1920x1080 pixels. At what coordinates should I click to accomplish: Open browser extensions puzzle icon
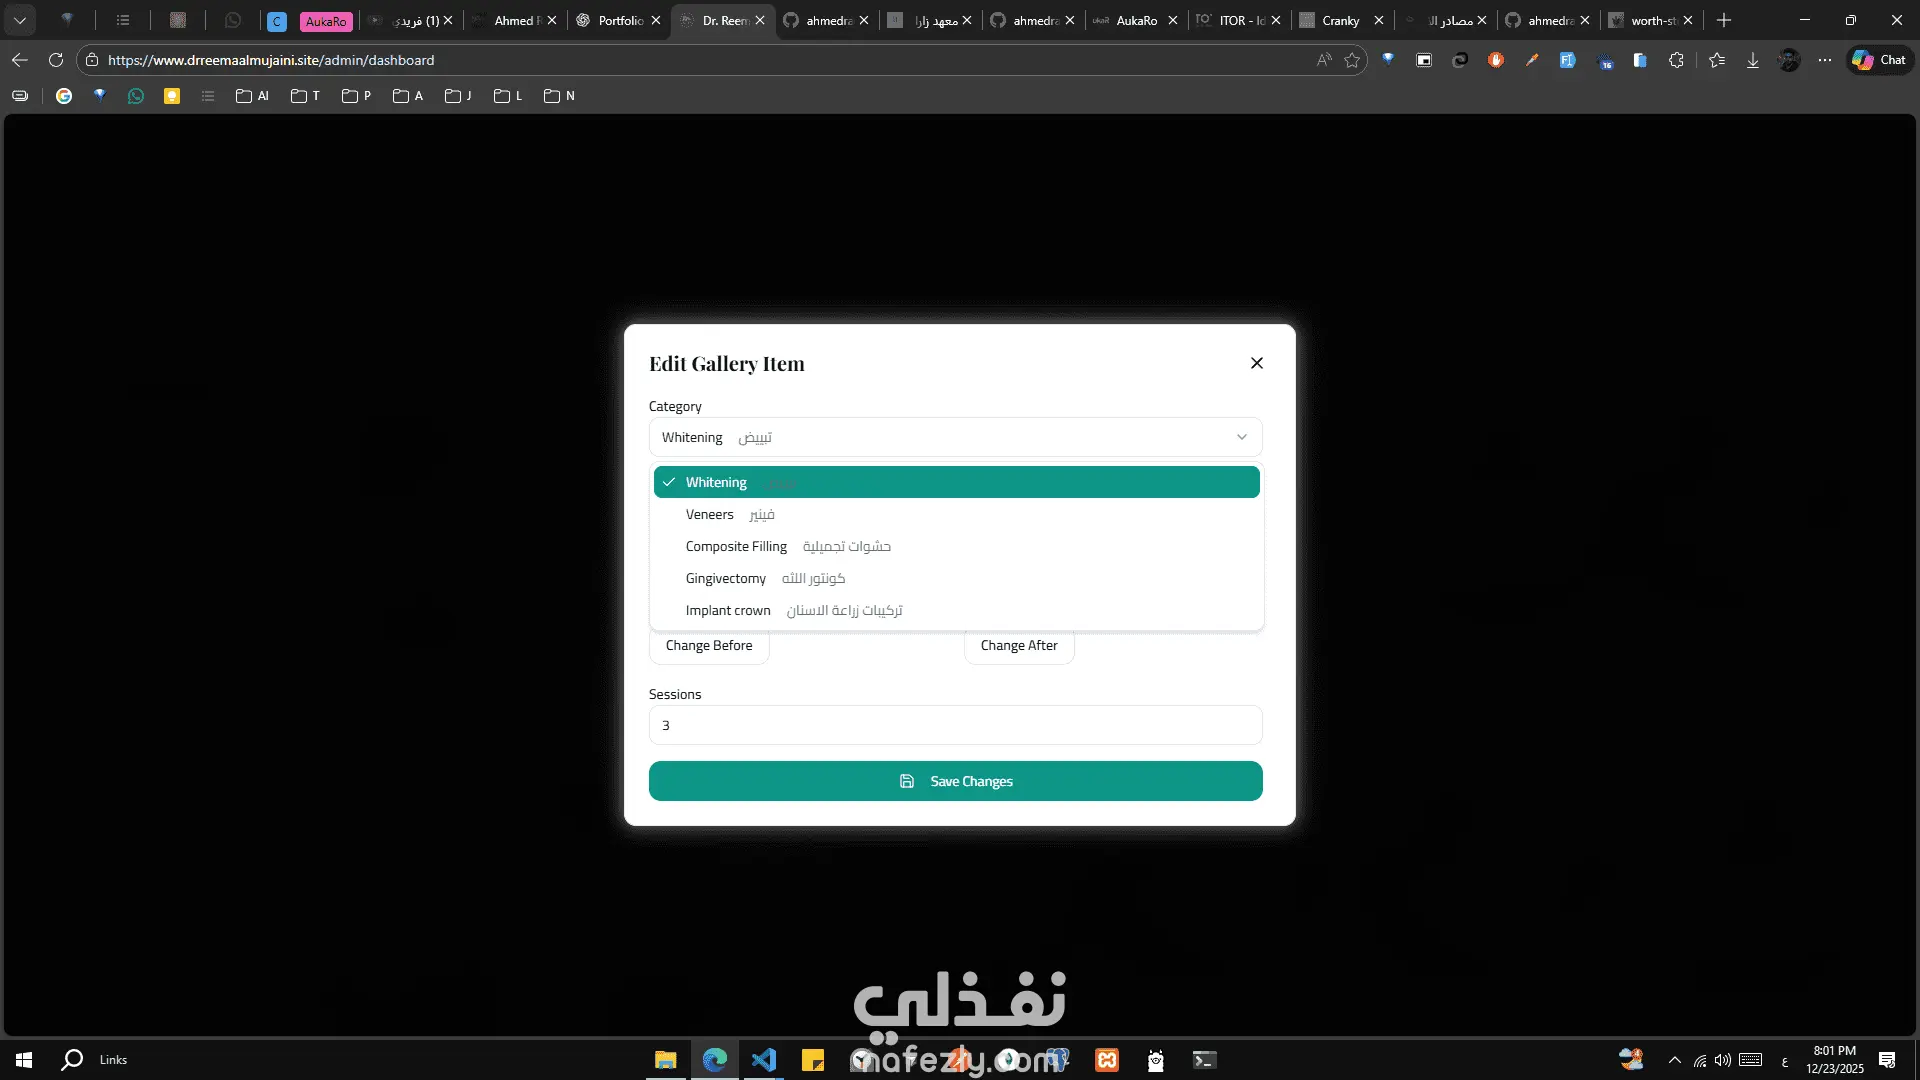point(1677,60)
